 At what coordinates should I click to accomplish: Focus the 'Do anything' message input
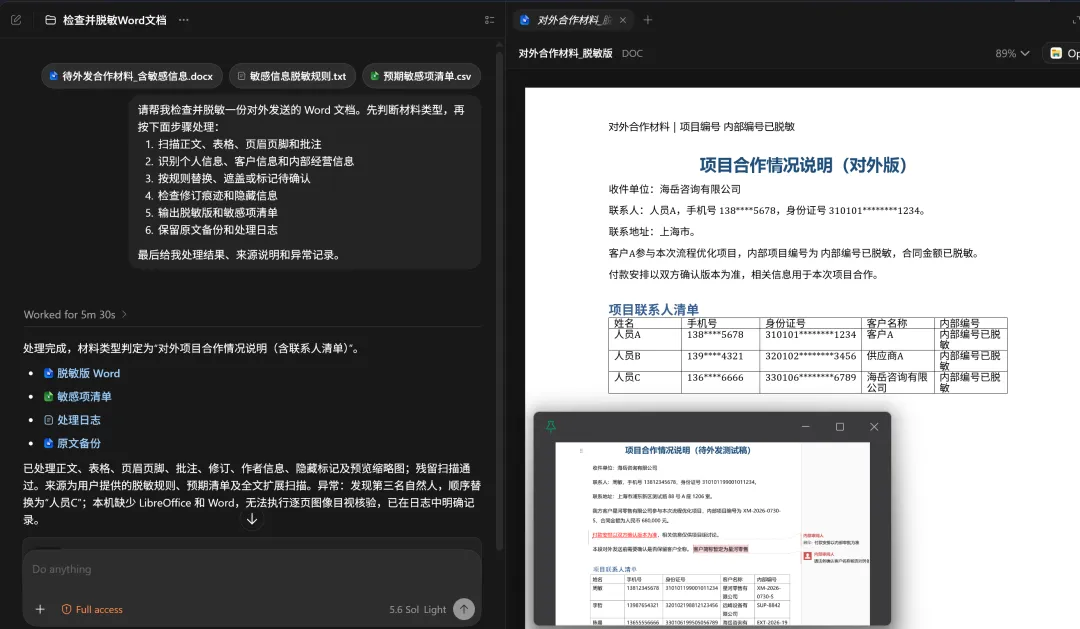coord(251,569)
